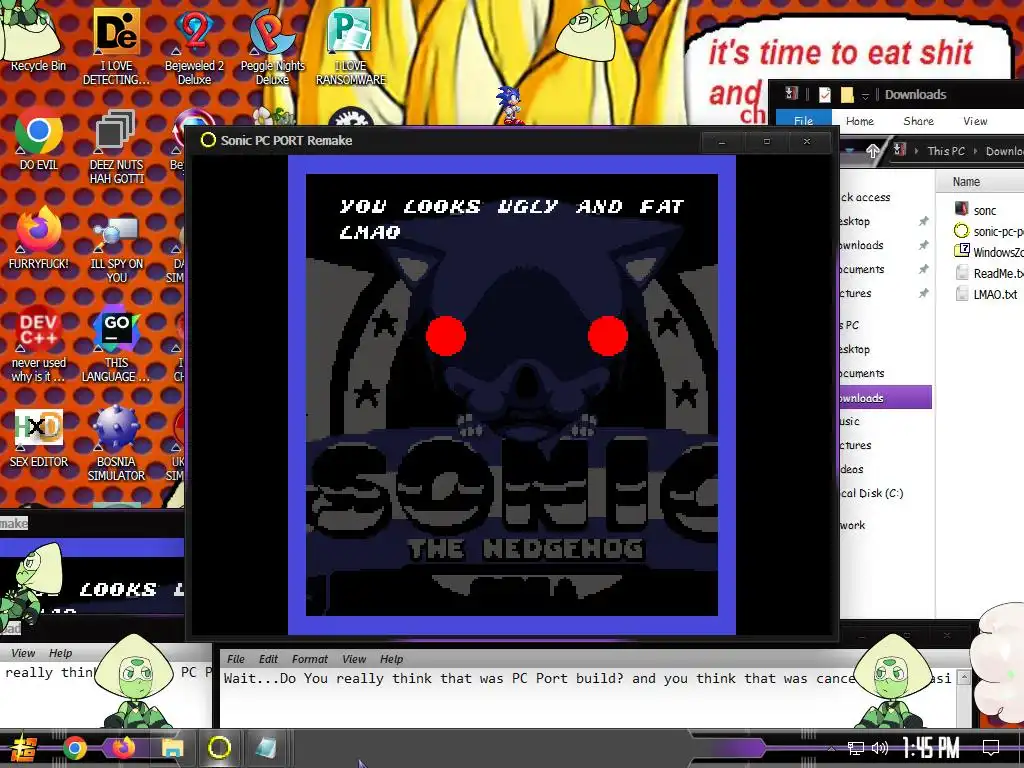Viewport: 1024px width, 768px height.
Task: Open the Edit menu in front Notepad
Action: tap(268, 659)
